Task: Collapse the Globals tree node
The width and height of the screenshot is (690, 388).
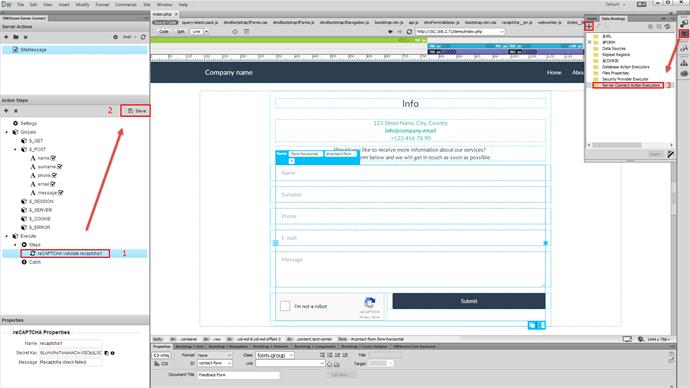Action: pyautogui.click(x=7, y=132)
